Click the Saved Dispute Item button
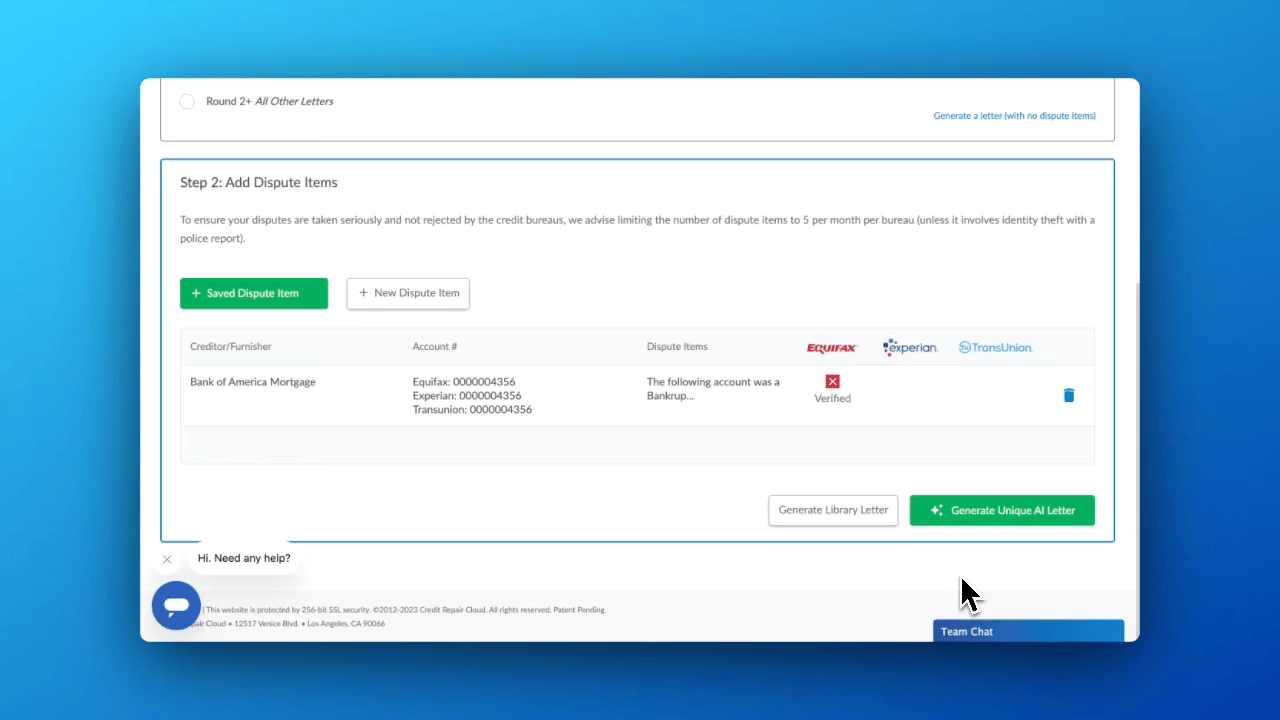This screenshot has height=720, width=1280. click(254, 293)
